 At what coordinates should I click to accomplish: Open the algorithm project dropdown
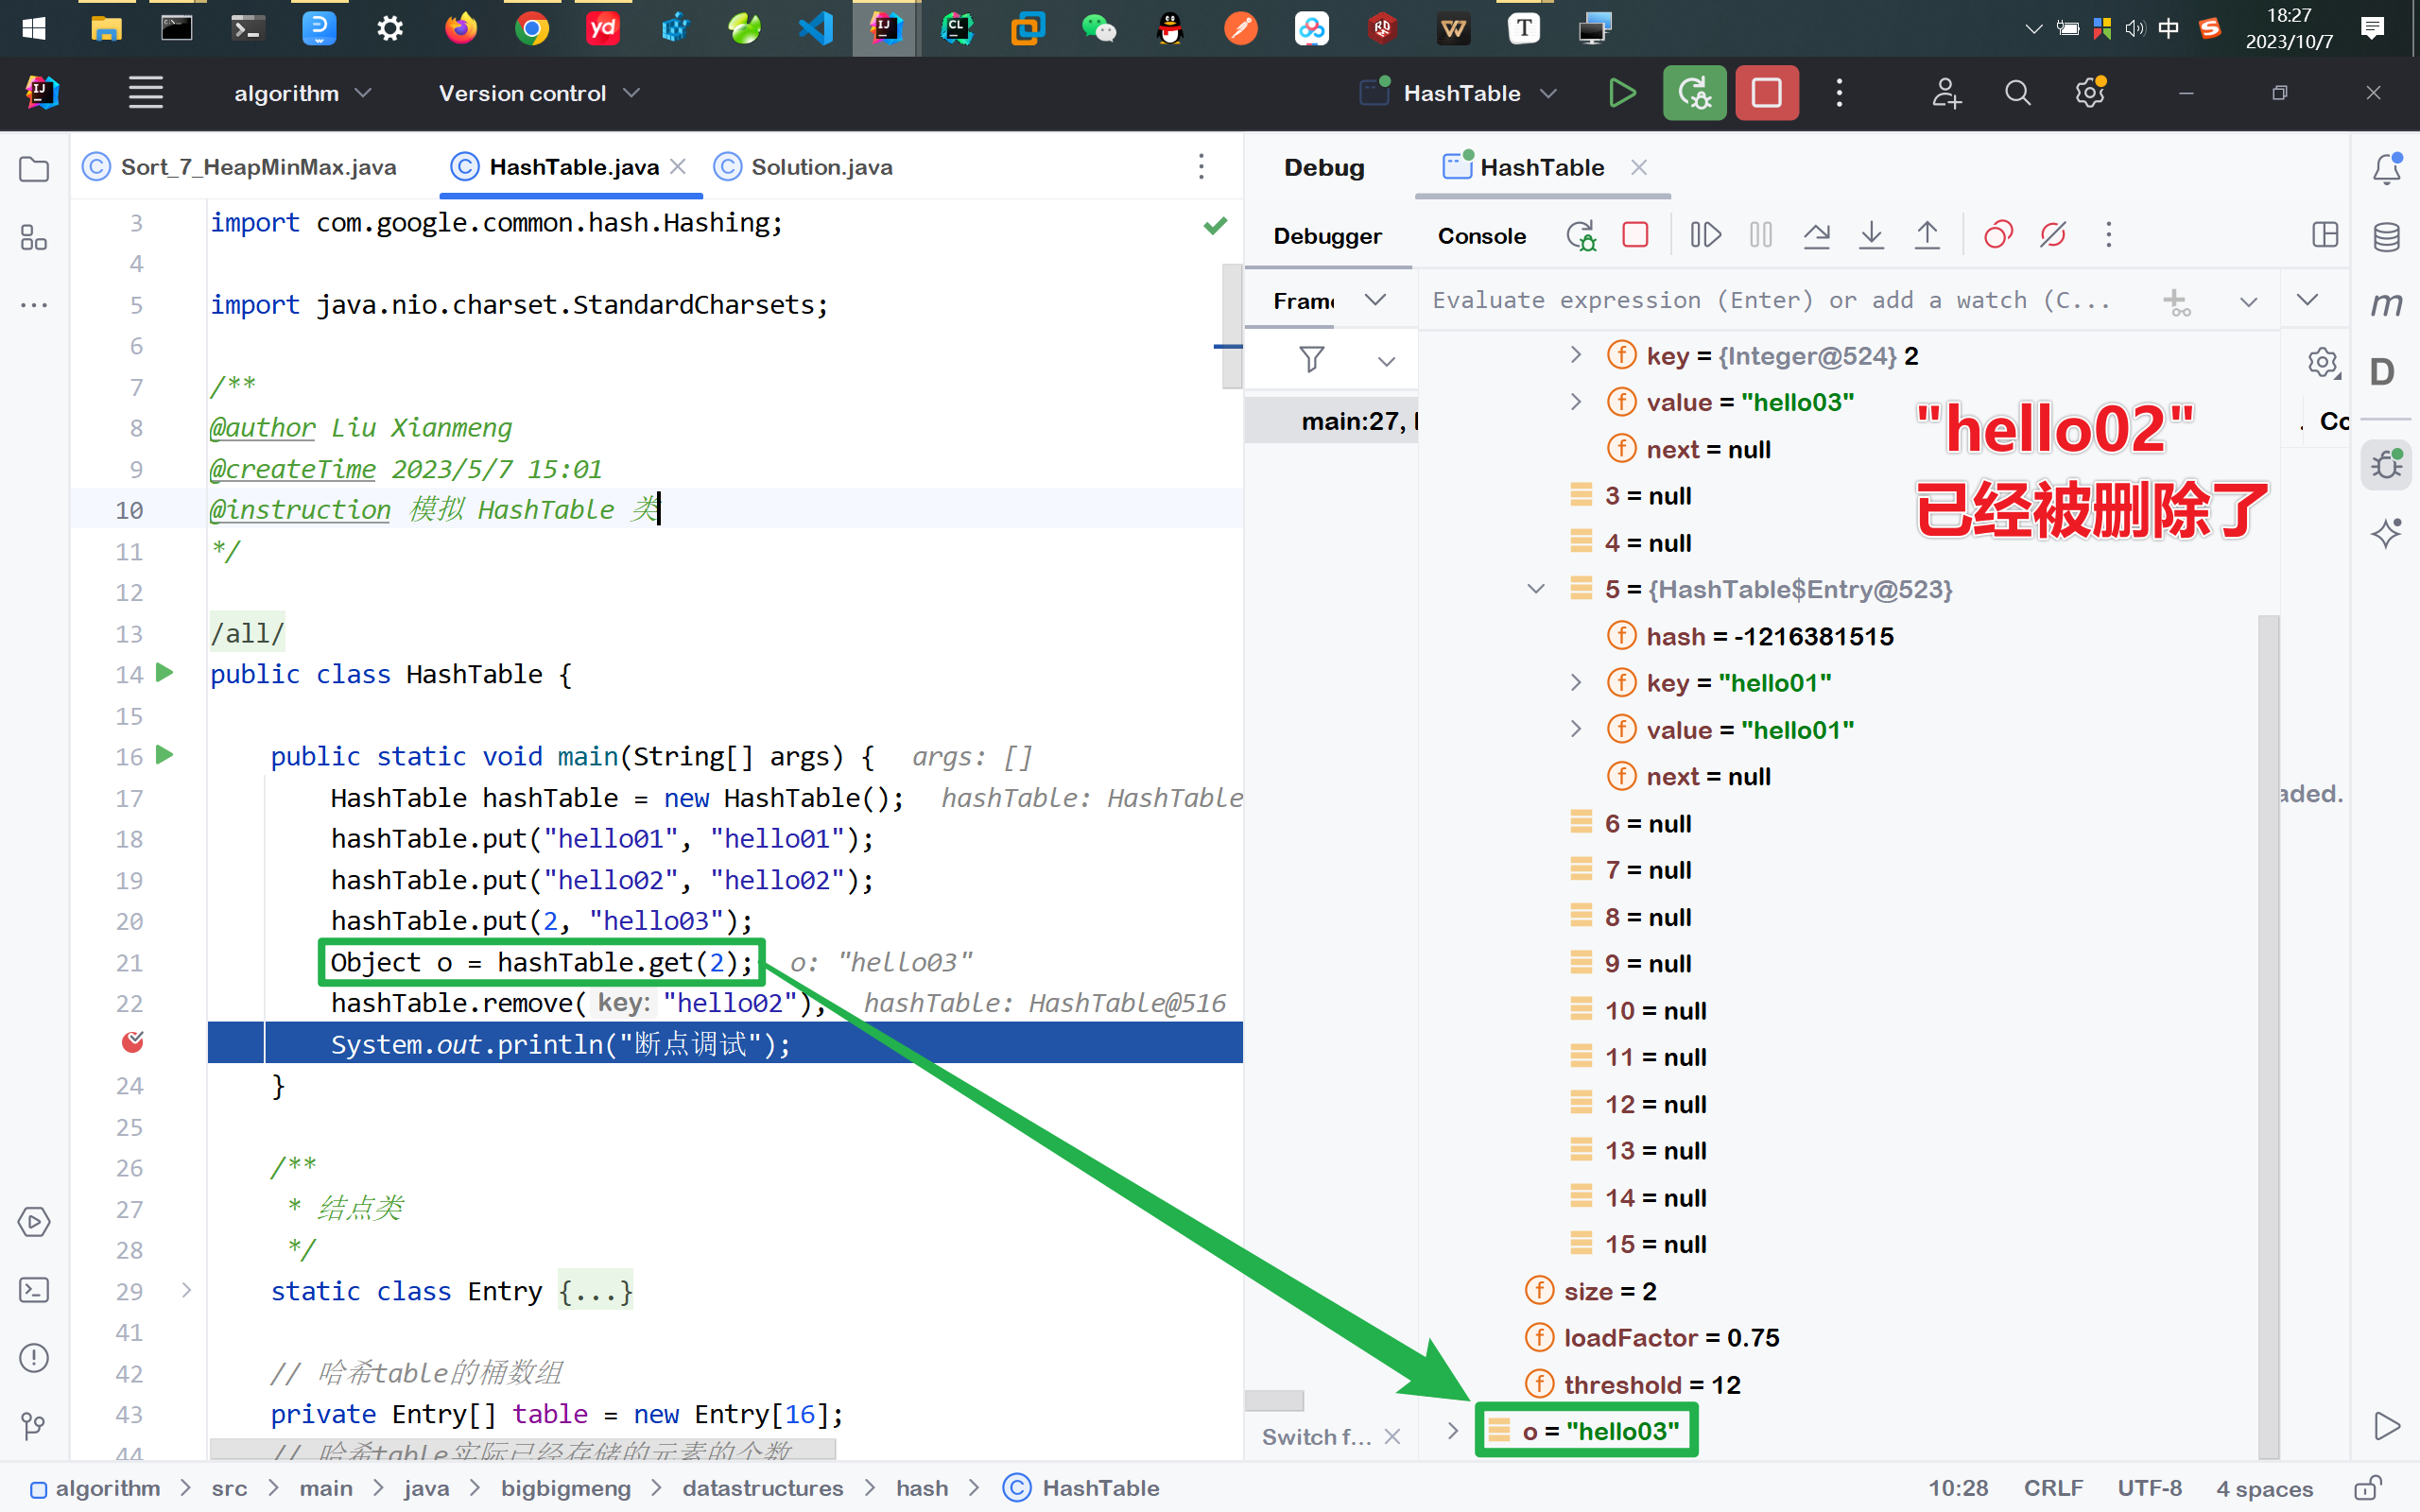(x=302, y=93)
